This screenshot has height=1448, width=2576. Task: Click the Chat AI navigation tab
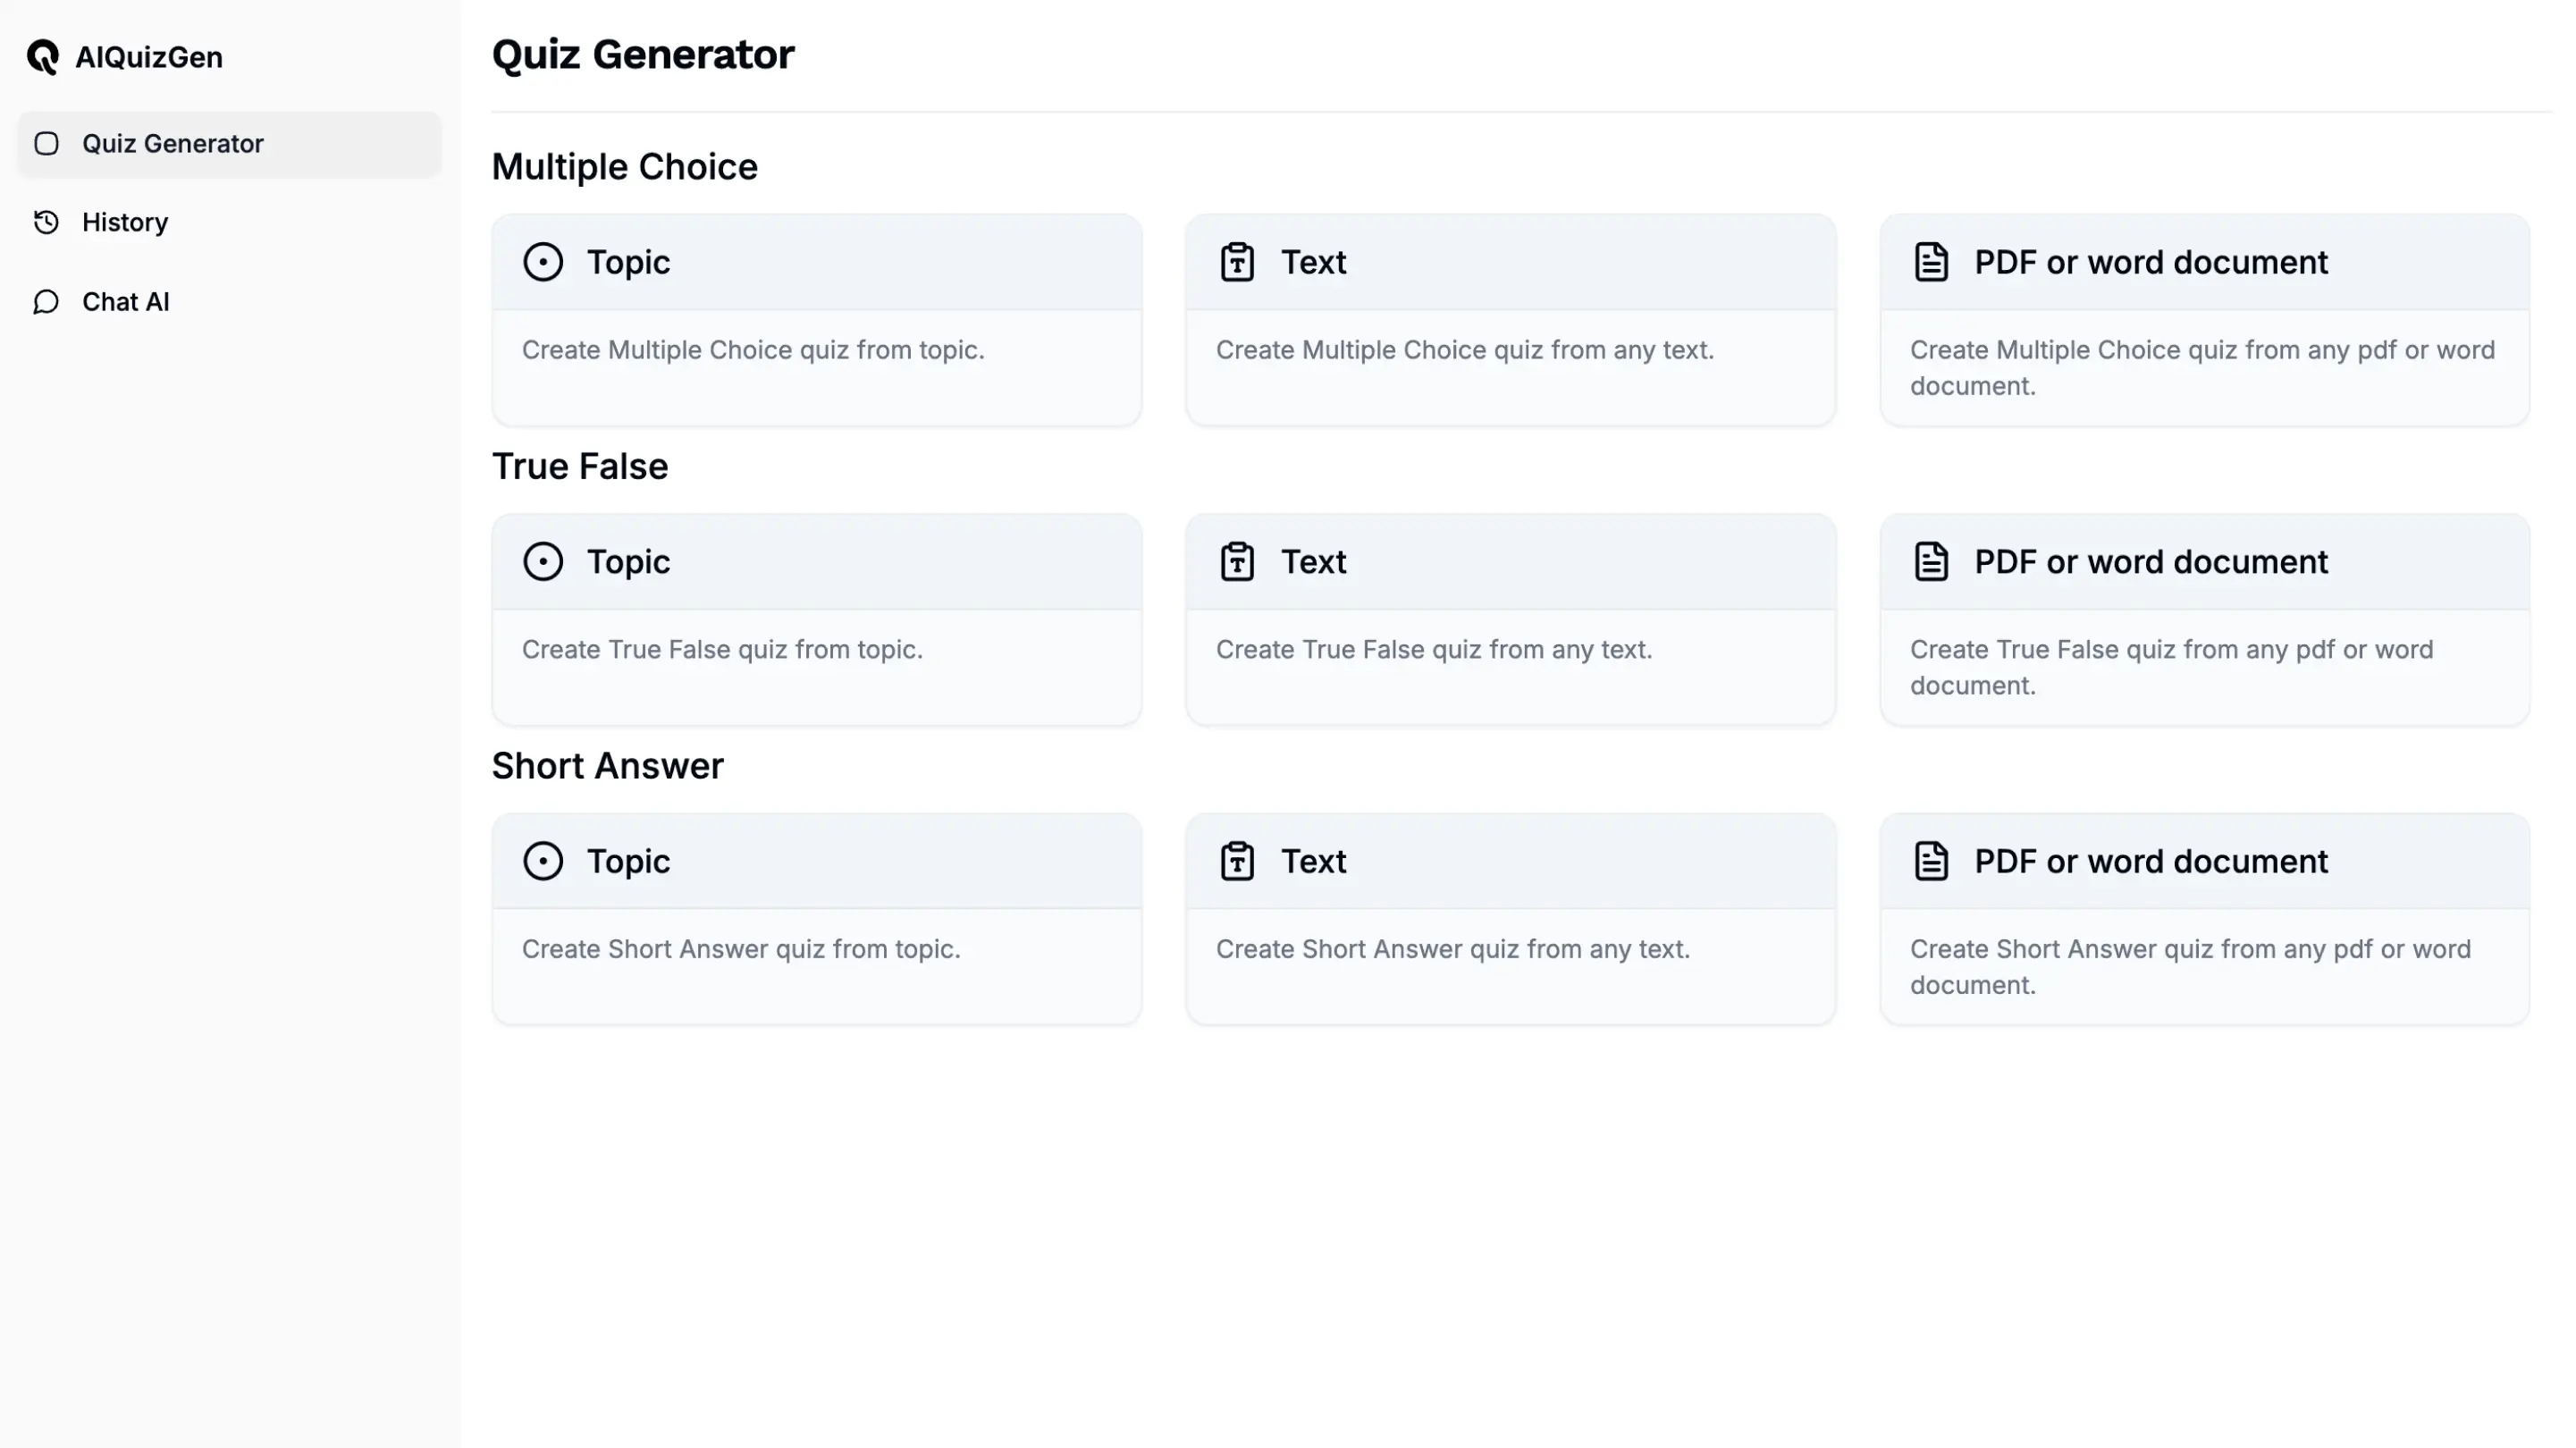click(x=126, y=301)
